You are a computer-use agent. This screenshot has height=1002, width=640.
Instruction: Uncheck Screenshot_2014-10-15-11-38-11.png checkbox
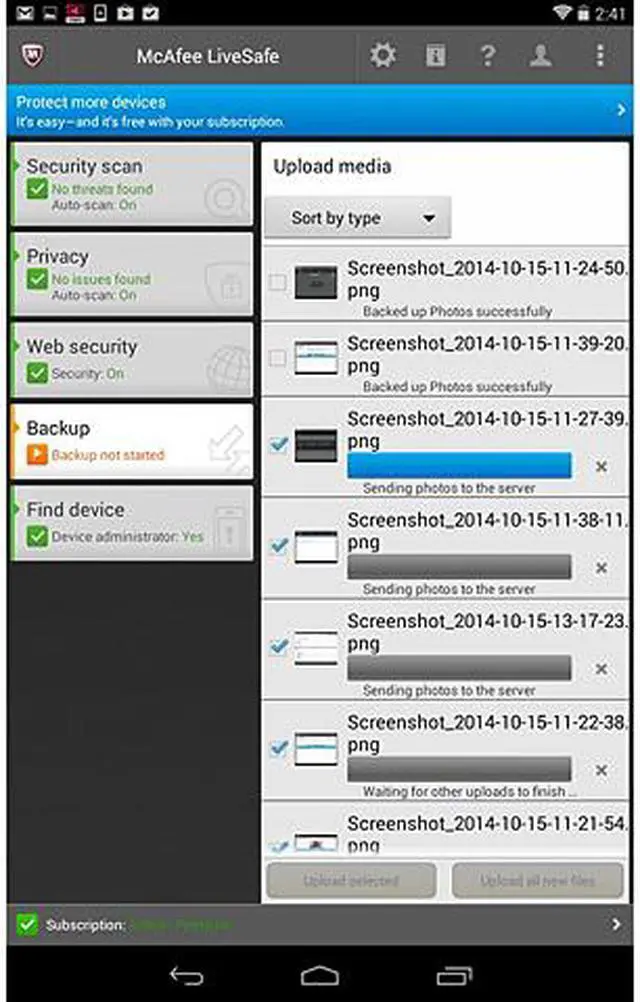pyautogui.click(x=278, y=546)
